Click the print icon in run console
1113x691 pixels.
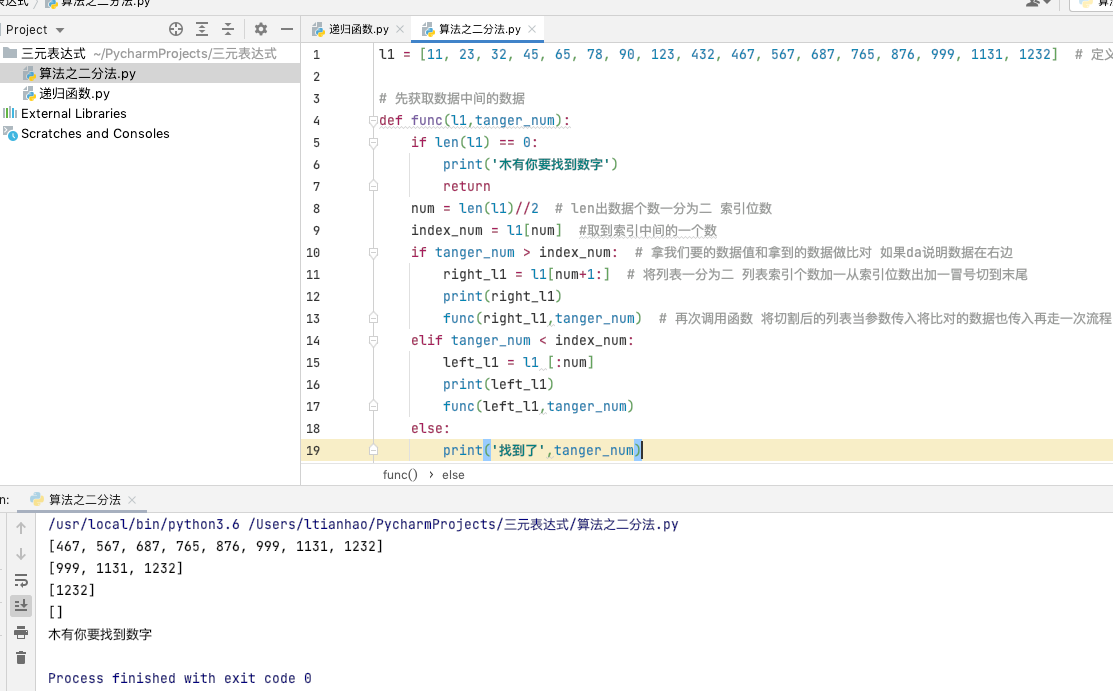(21, 632)
